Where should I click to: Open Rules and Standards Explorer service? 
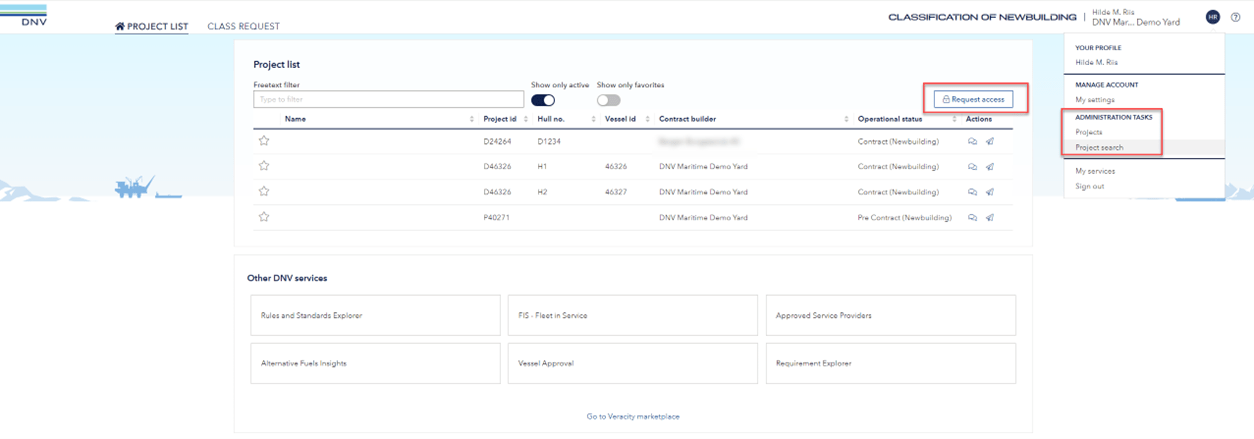(x=375, y=315)
